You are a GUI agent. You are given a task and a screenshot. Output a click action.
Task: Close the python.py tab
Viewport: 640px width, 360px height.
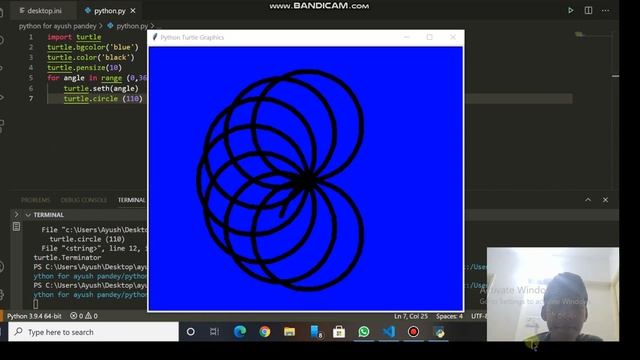(x=133, y=11)
